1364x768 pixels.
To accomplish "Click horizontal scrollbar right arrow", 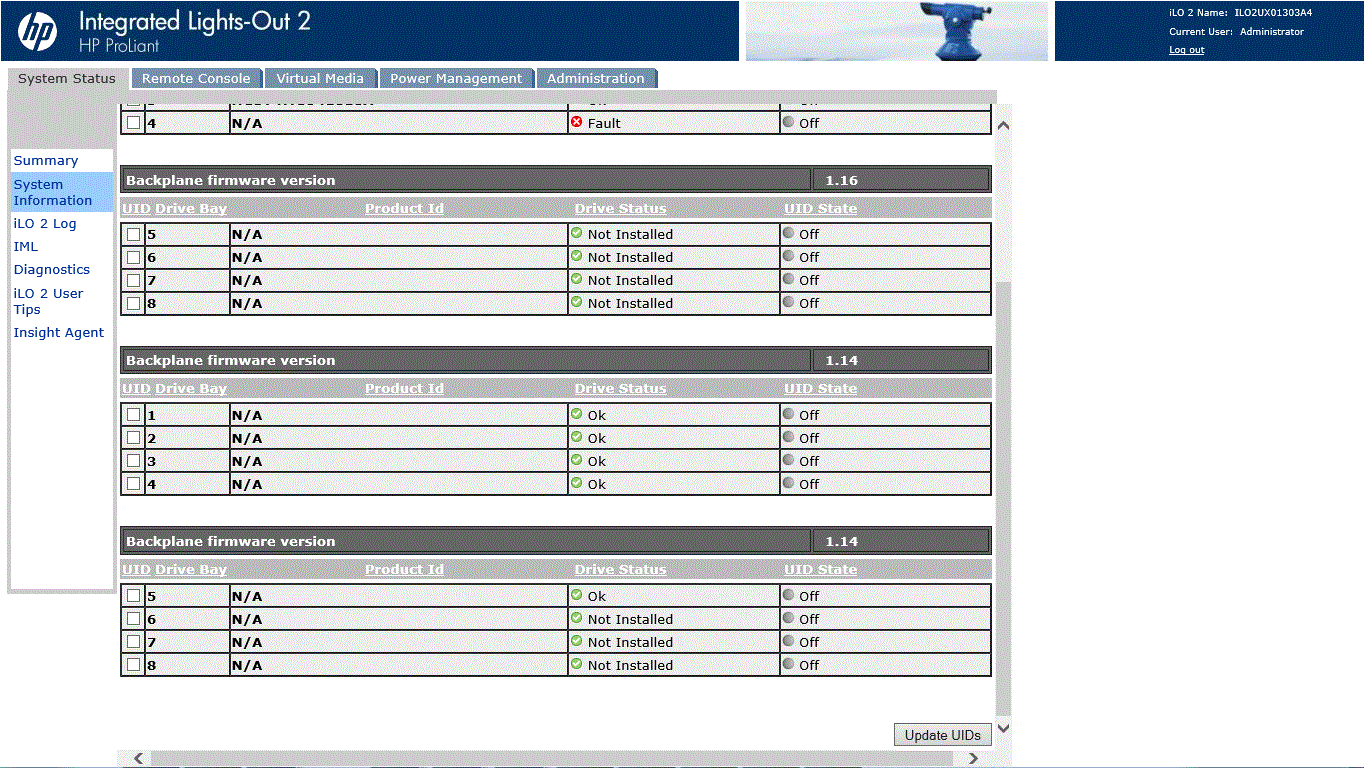I will [973, 759].
